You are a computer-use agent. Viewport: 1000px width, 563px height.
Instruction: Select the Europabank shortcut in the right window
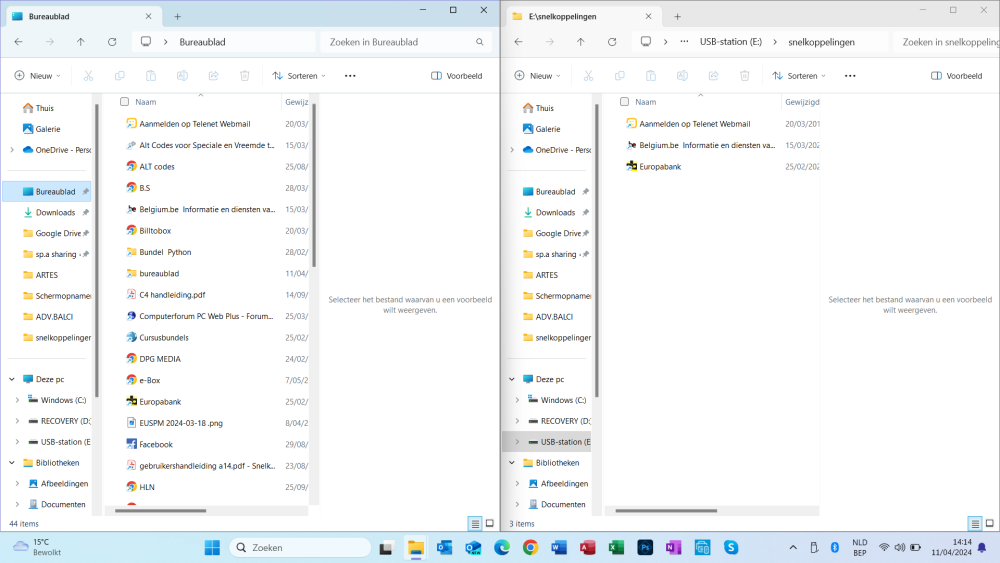tap(660, 166)
